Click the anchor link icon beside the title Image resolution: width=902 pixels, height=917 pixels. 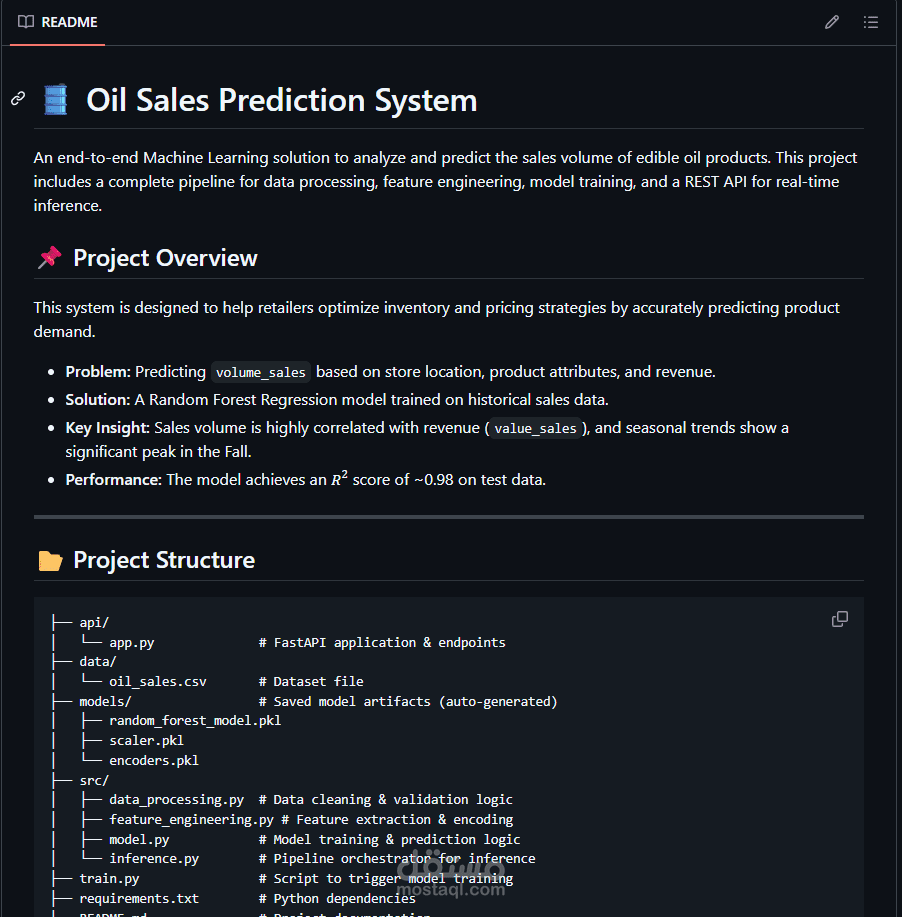pos(18,98)
